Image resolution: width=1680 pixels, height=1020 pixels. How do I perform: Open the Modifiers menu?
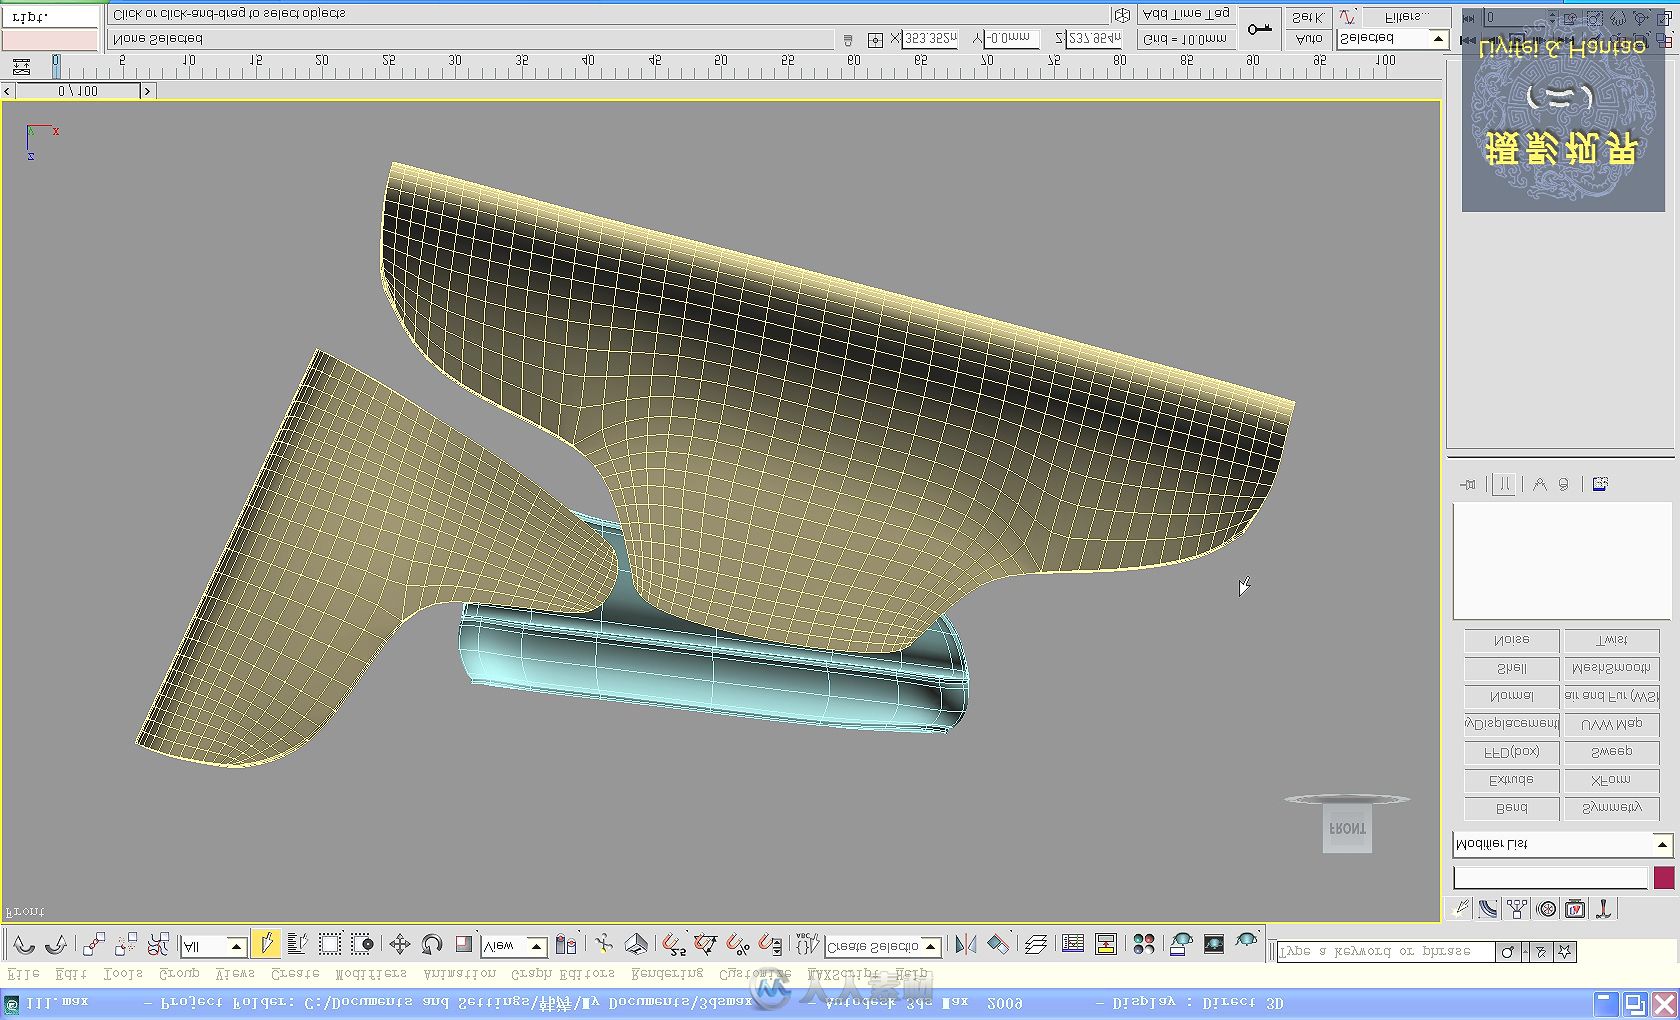click(x=371, y=974)
